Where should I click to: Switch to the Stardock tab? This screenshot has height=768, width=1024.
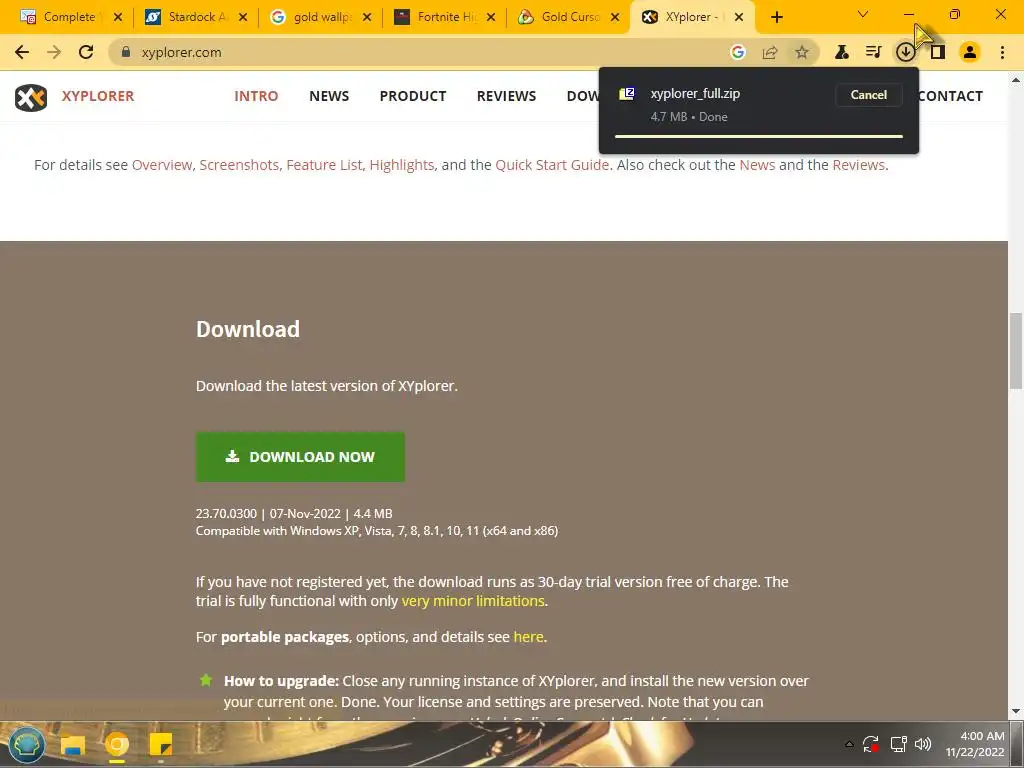(196, 17)
